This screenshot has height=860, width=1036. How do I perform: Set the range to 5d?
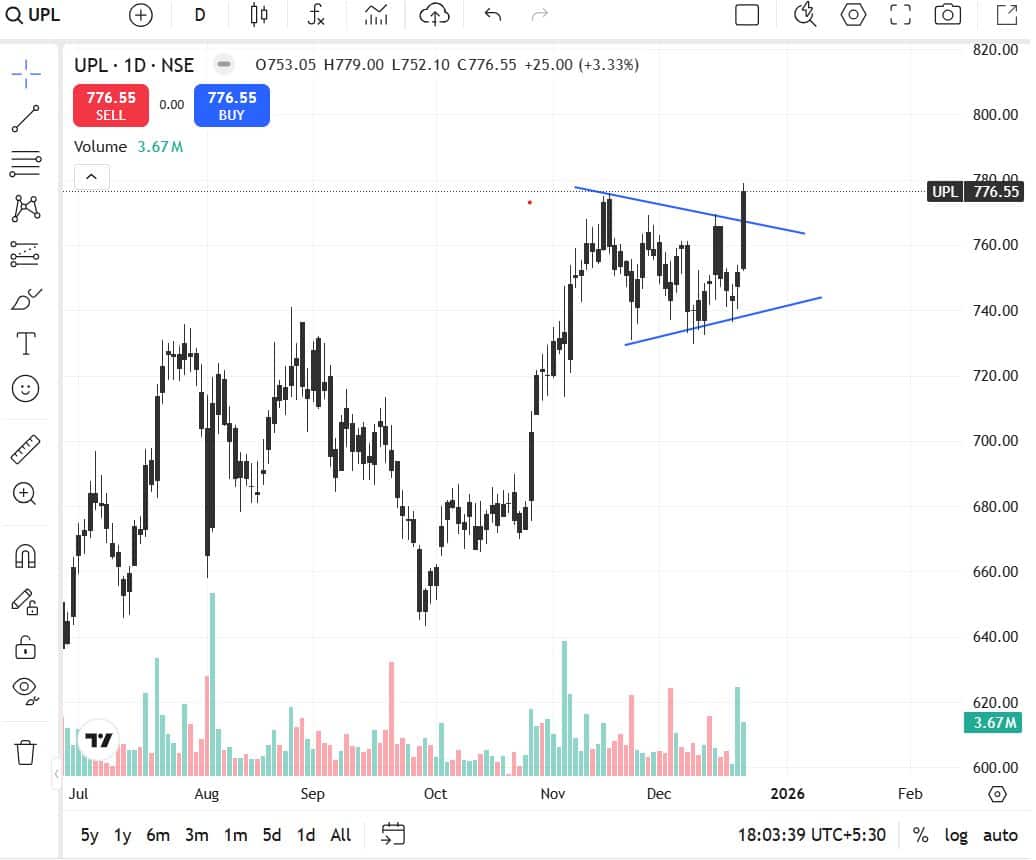[x=272, y=836]
